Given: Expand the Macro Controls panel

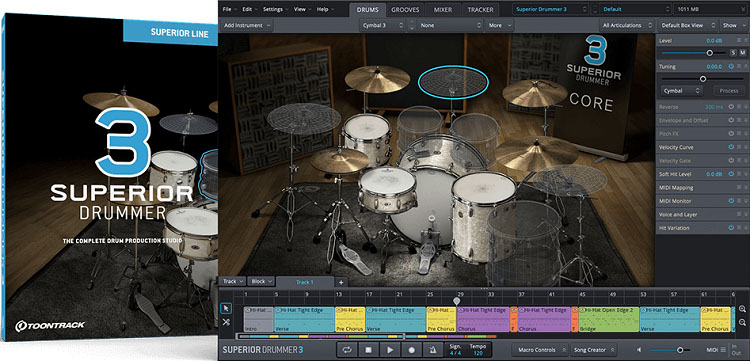Looking at the screenshot, I should (540, 350).
